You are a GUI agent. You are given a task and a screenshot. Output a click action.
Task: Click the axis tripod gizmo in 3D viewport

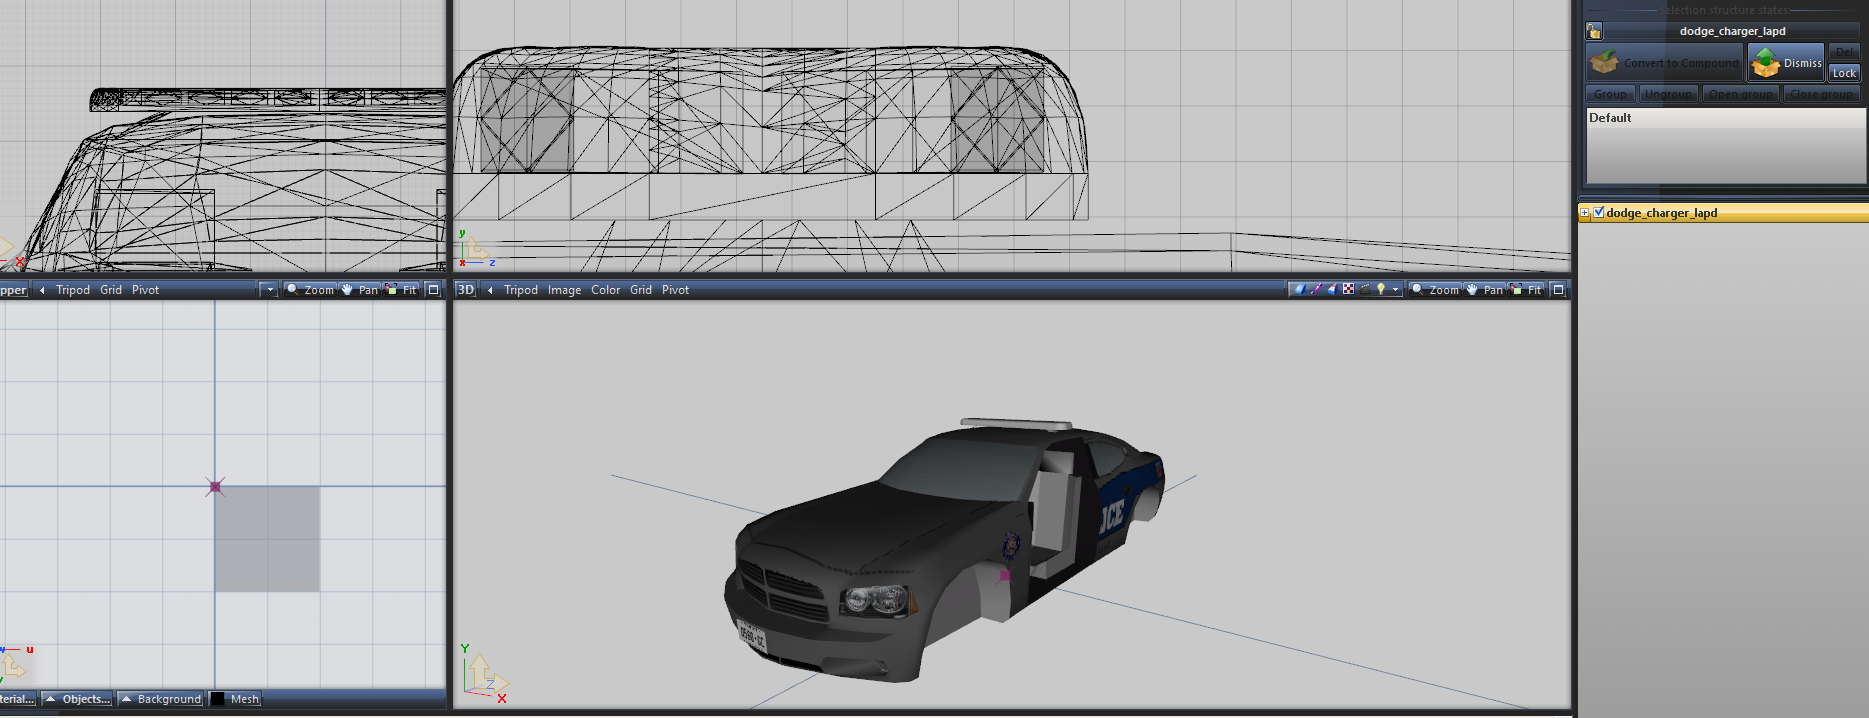[x=484, y=674]
